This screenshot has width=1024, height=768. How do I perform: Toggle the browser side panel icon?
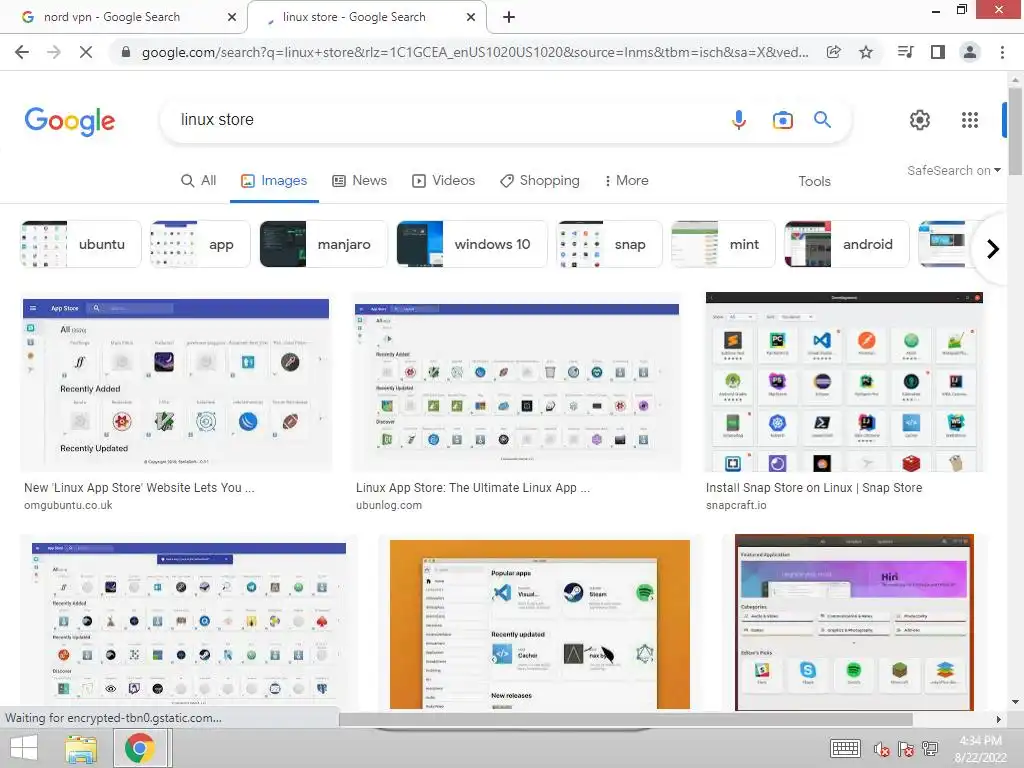tap(938, 52)
